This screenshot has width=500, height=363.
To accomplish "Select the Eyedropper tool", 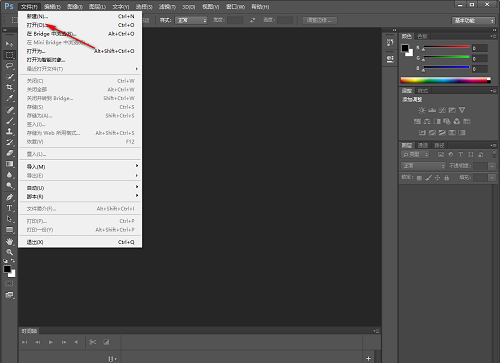I will [9, 98].
